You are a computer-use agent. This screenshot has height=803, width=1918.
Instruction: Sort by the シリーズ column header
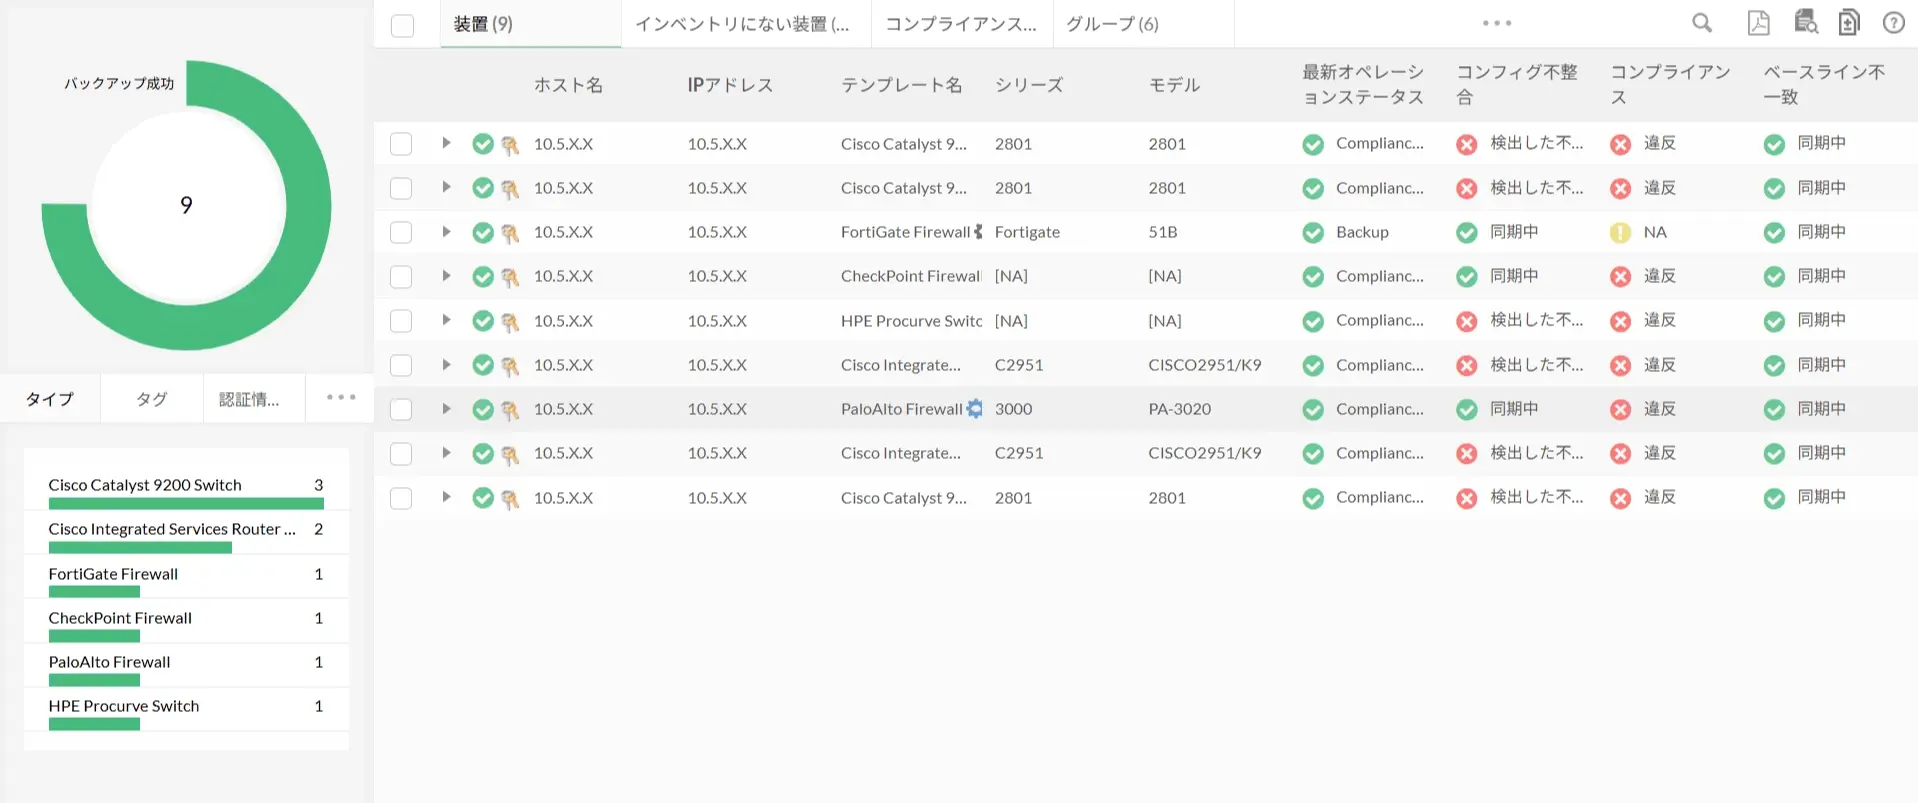pos(1029,85)
